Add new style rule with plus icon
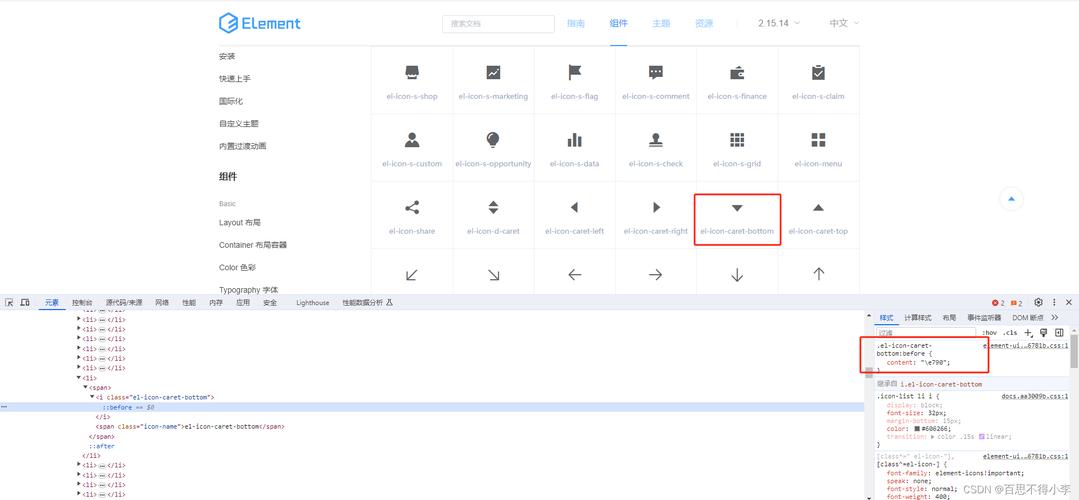Screen dimensions: 1079x500 [1029, 333]
